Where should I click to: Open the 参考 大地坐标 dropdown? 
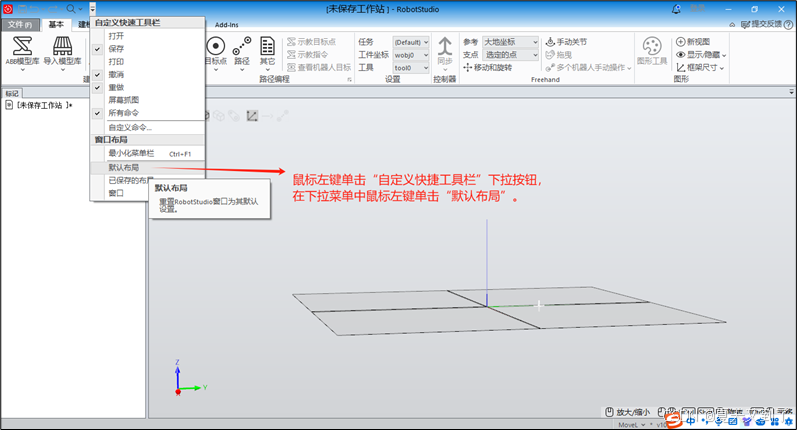pos(510,42)
